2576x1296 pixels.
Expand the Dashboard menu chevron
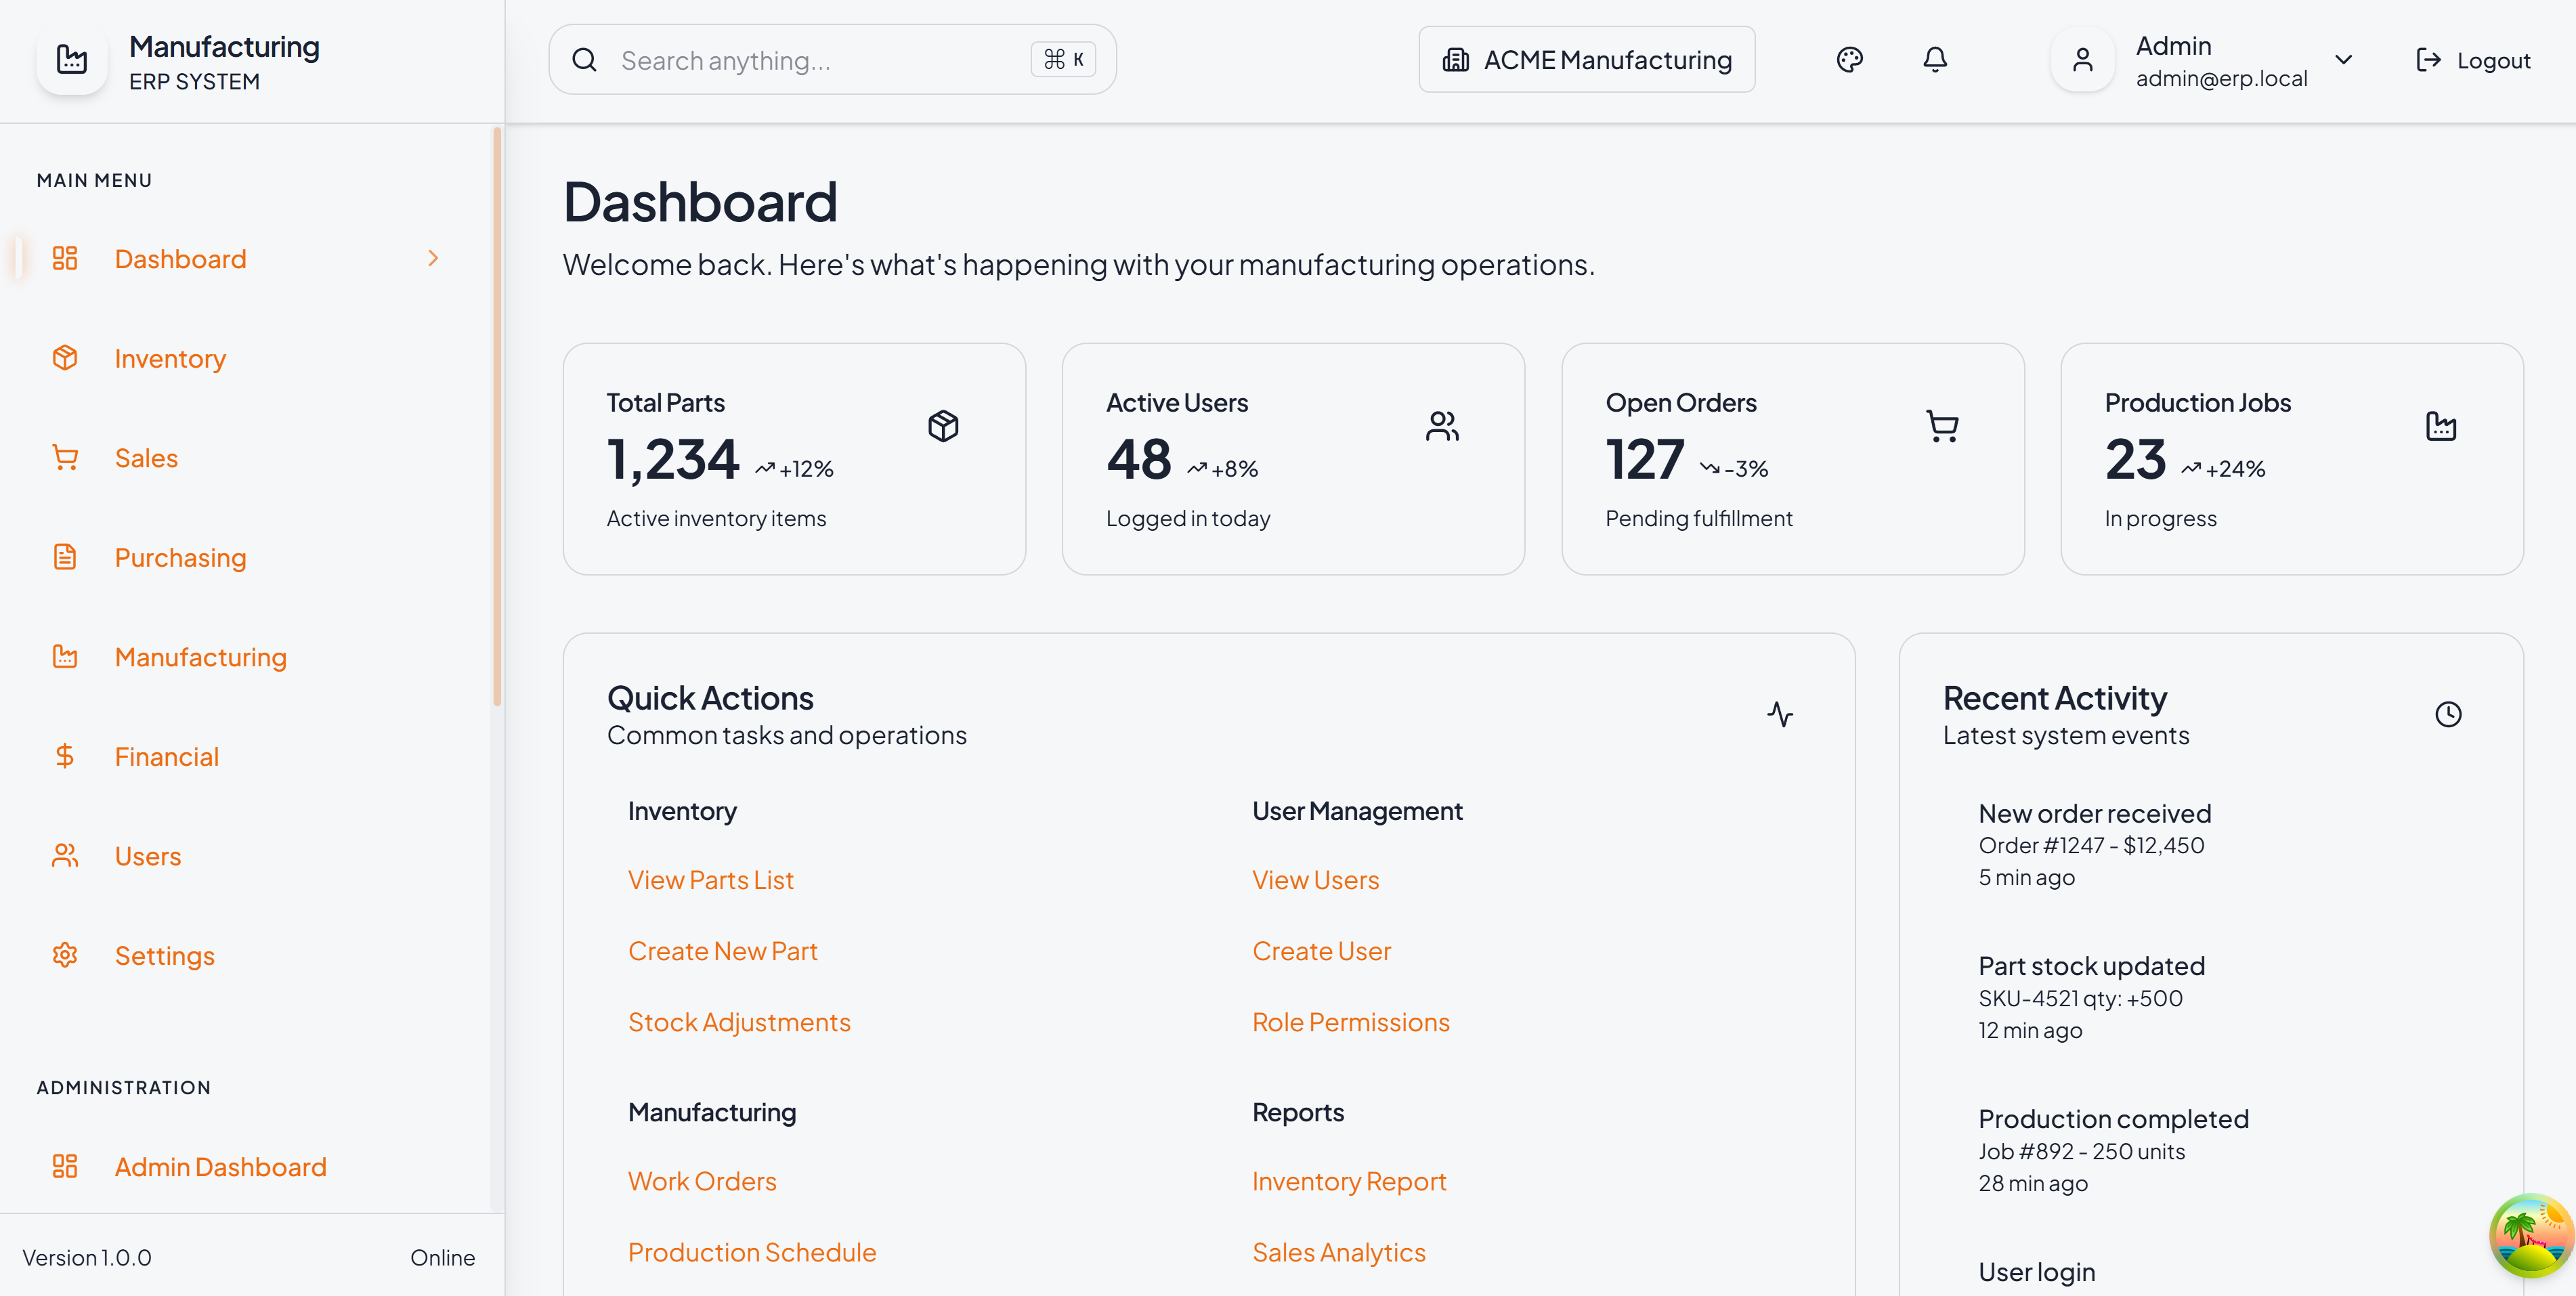tap(433, 259)
